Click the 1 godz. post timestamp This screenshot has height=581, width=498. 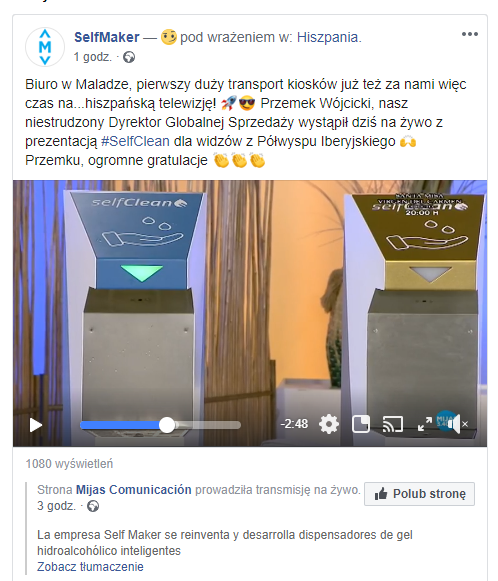(x=93, y=57)
